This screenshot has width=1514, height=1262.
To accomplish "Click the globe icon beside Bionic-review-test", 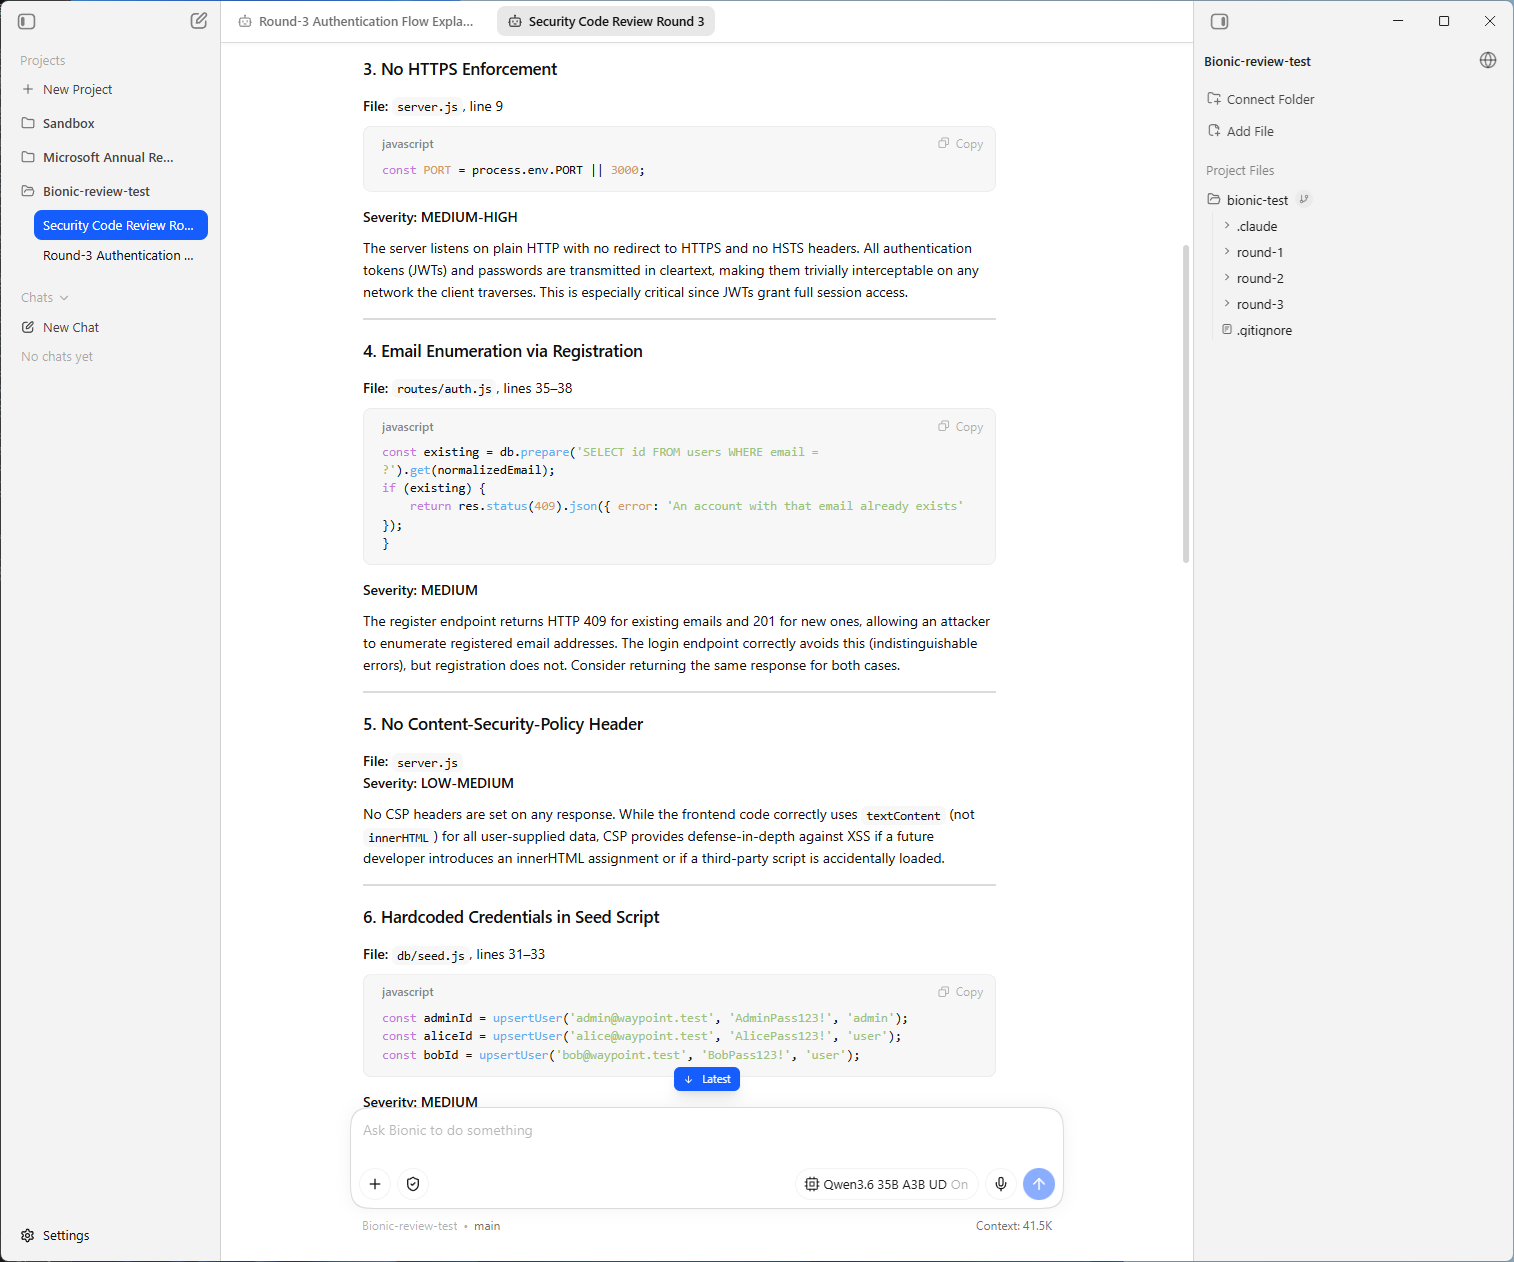I will tap(1488, 60).
